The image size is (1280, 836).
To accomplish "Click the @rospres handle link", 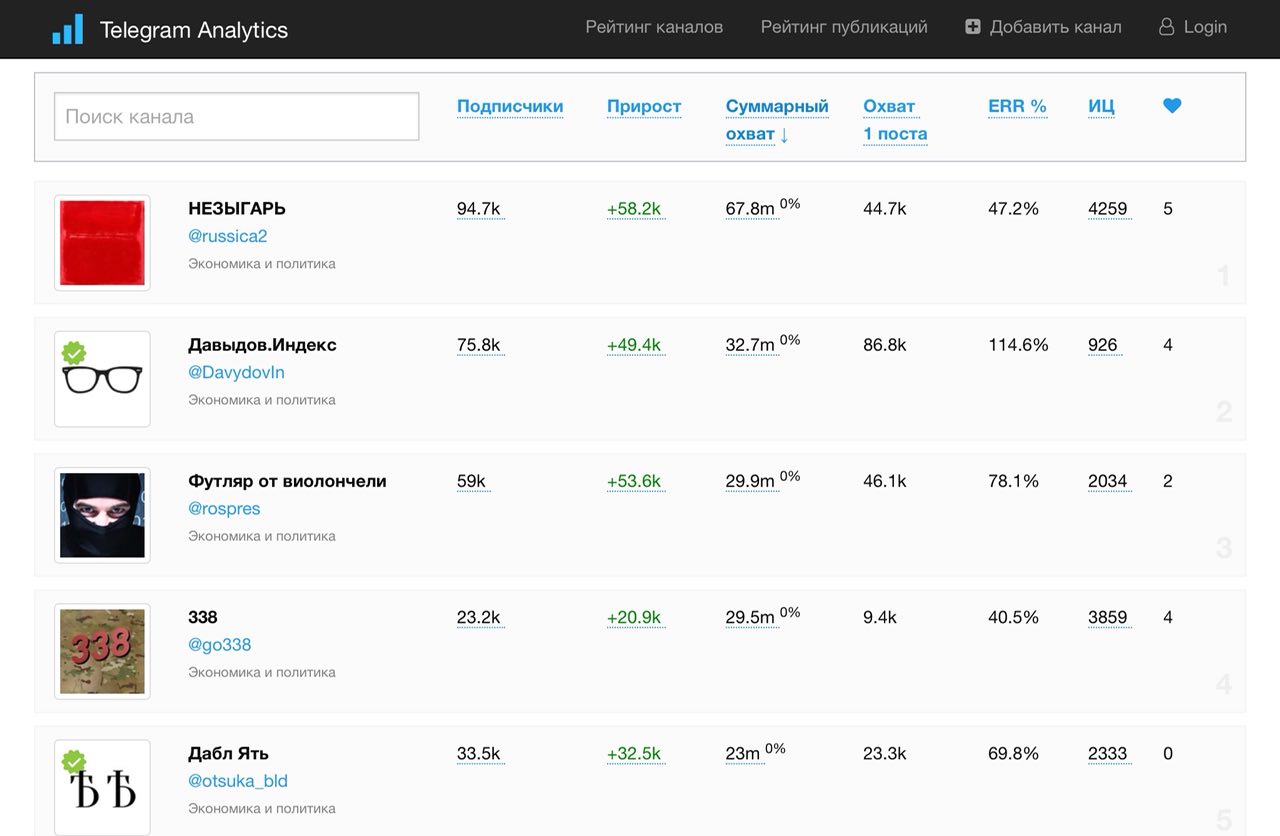I will coord(224,508).
